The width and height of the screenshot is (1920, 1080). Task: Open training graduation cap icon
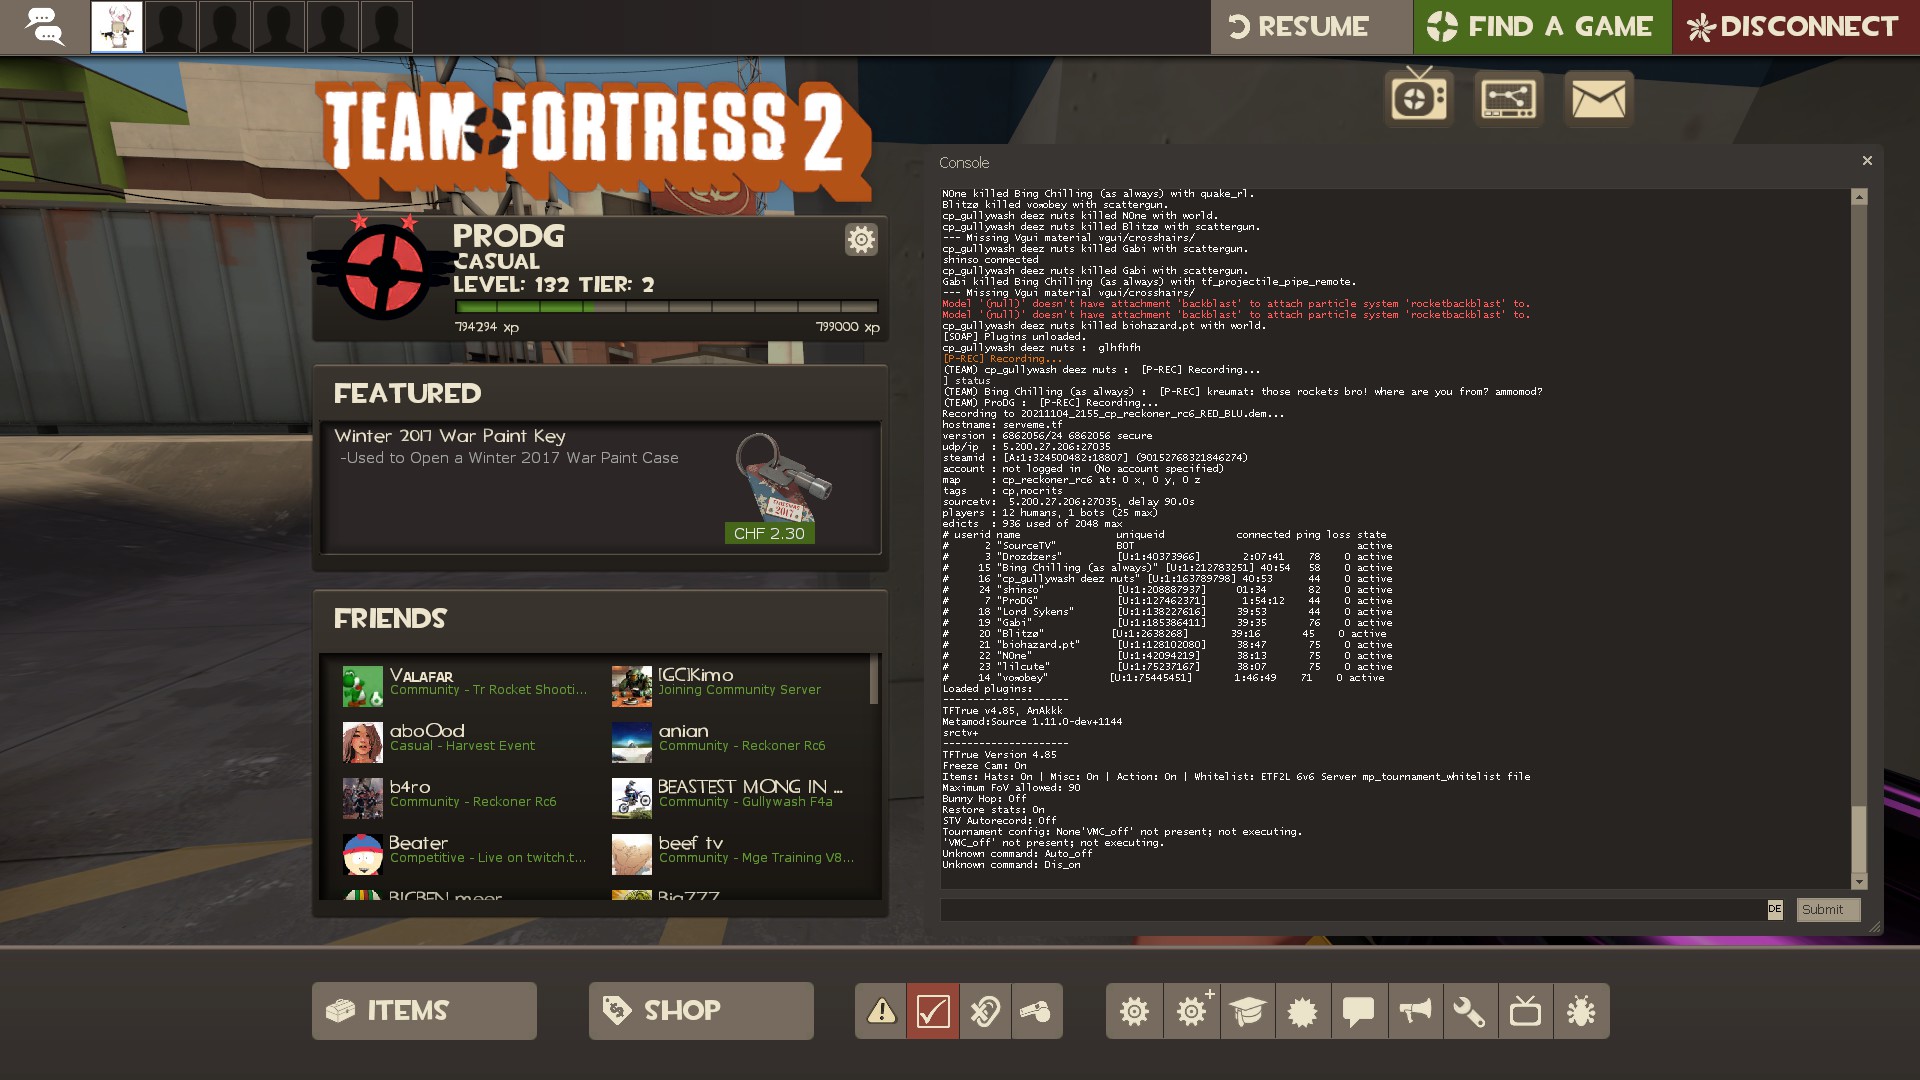[1248, 1011]
